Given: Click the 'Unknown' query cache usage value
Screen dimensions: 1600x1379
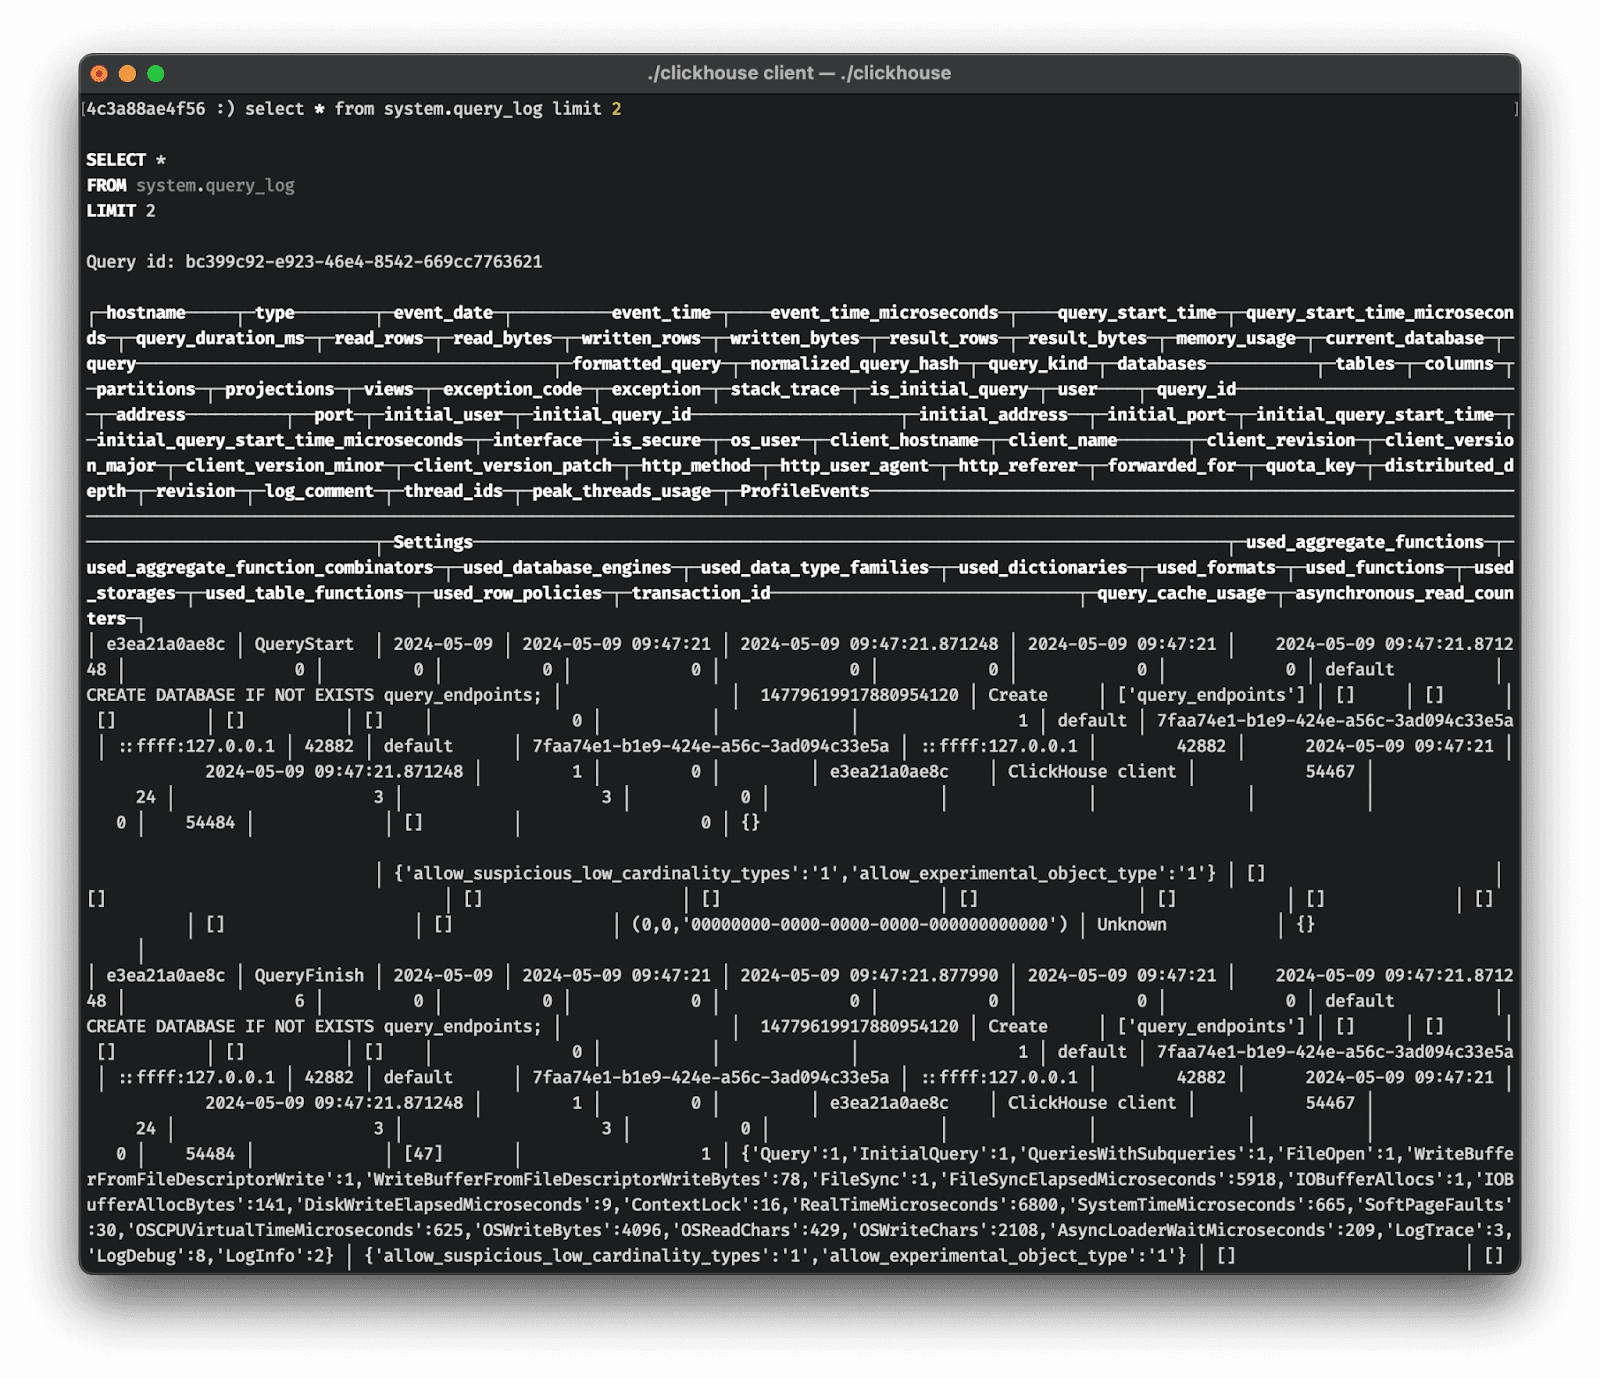Looking at the screenshot, I should [x=1131, y=924].
